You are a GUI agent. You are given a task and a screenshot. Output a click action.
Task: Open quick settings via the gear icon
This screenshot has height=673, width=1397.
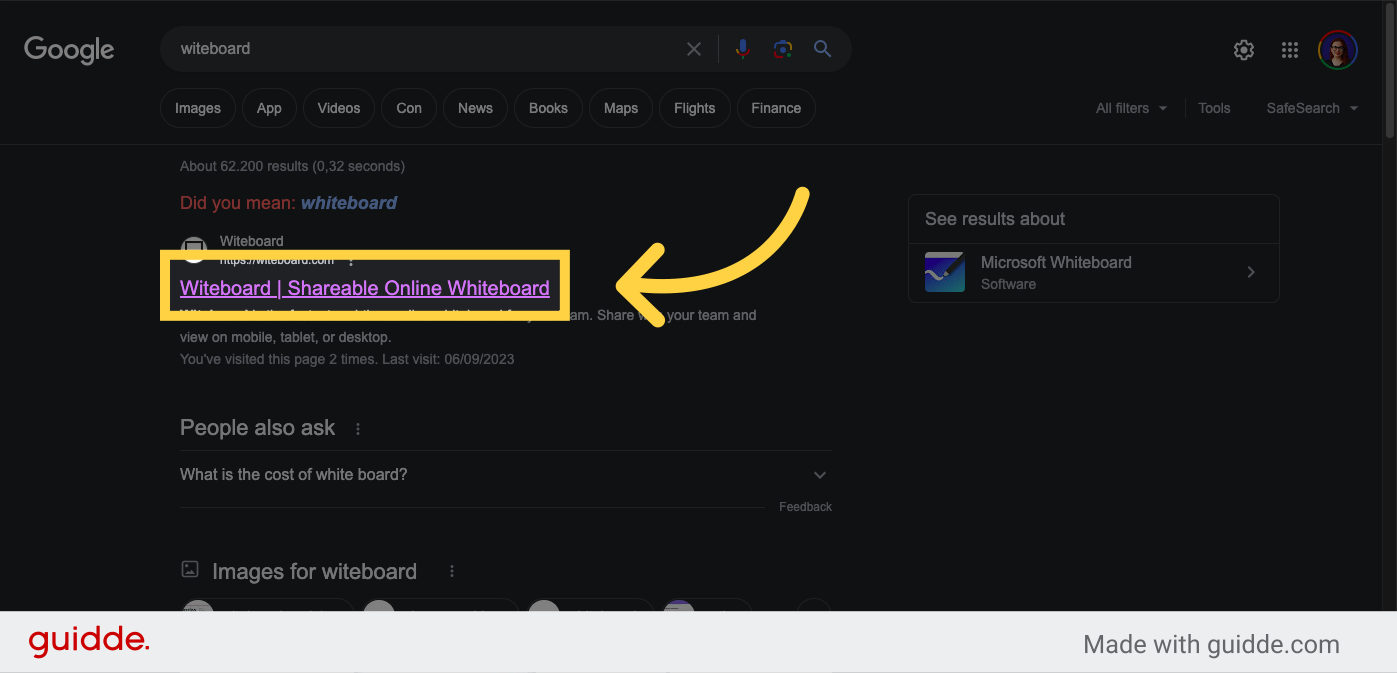[x=1243, y=49]
